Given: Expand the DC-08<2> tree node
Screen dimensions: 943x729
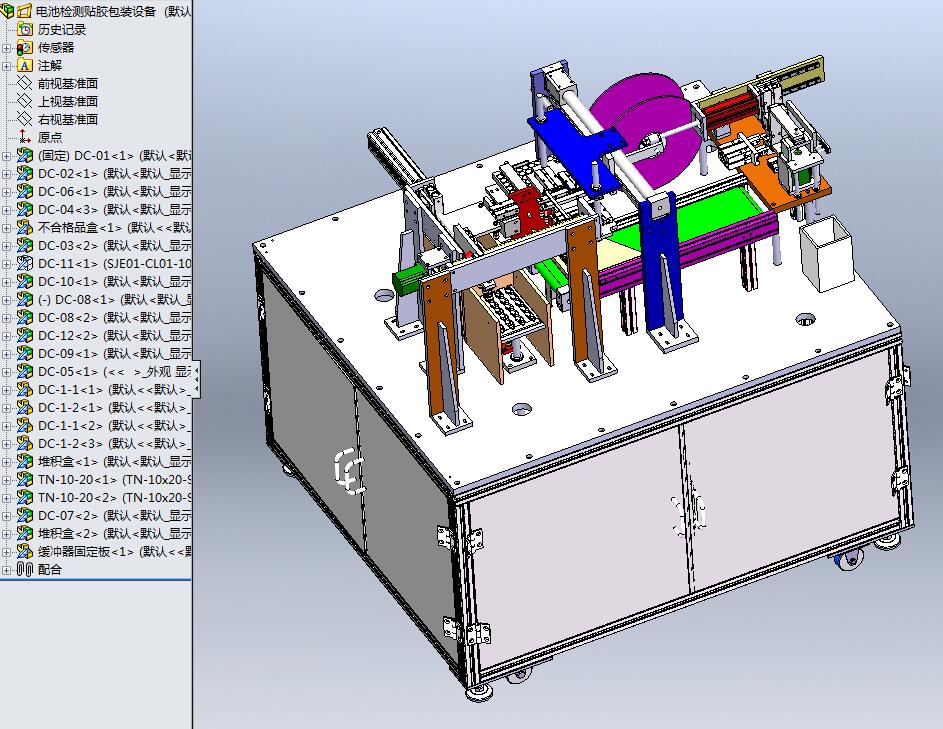Looking at the screenshot, I should point(6,318).
